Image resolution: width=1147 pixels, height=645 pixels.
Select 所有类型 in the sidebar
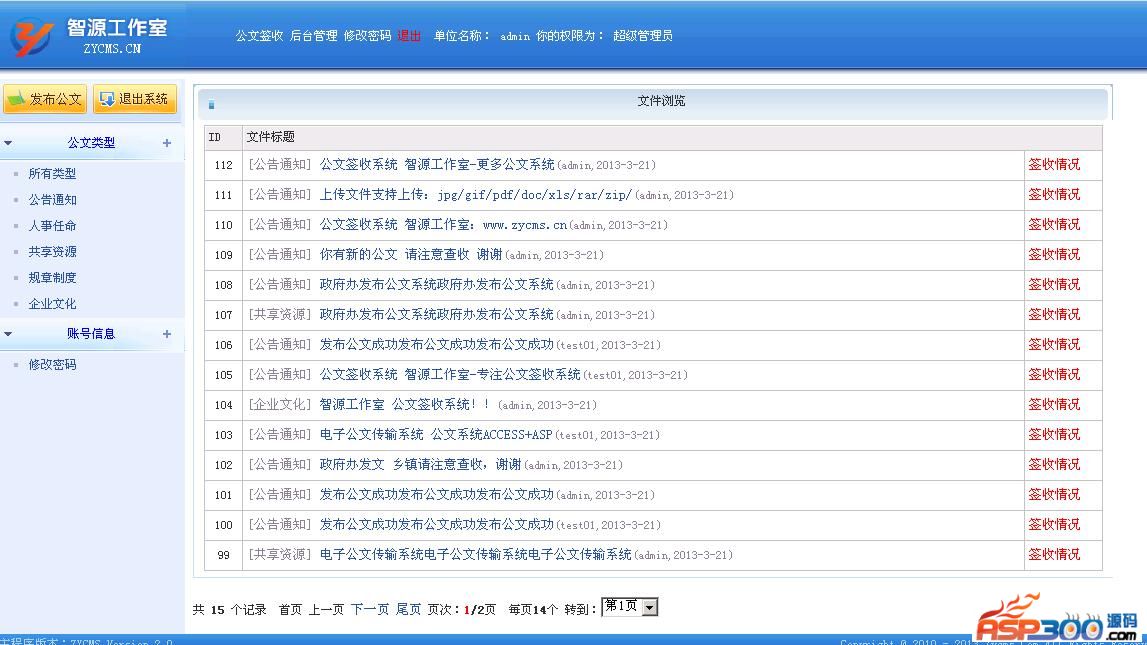click(x=52, y=174)
